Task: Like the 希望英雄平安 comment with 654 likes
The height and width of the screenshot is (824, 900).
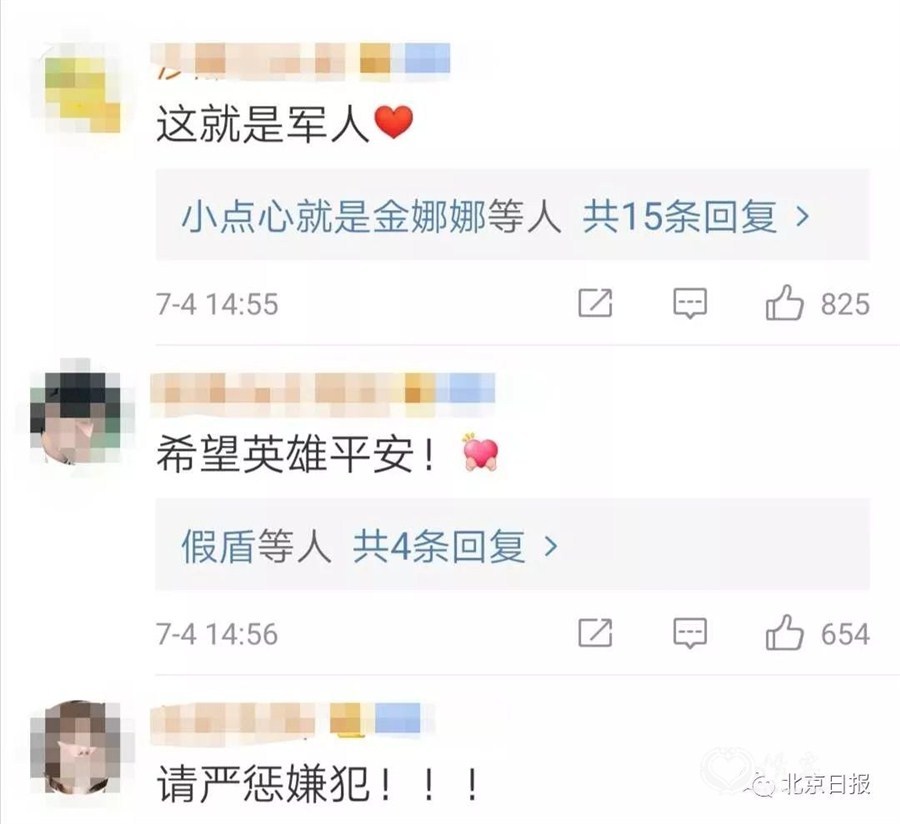Action: (784, 632)
